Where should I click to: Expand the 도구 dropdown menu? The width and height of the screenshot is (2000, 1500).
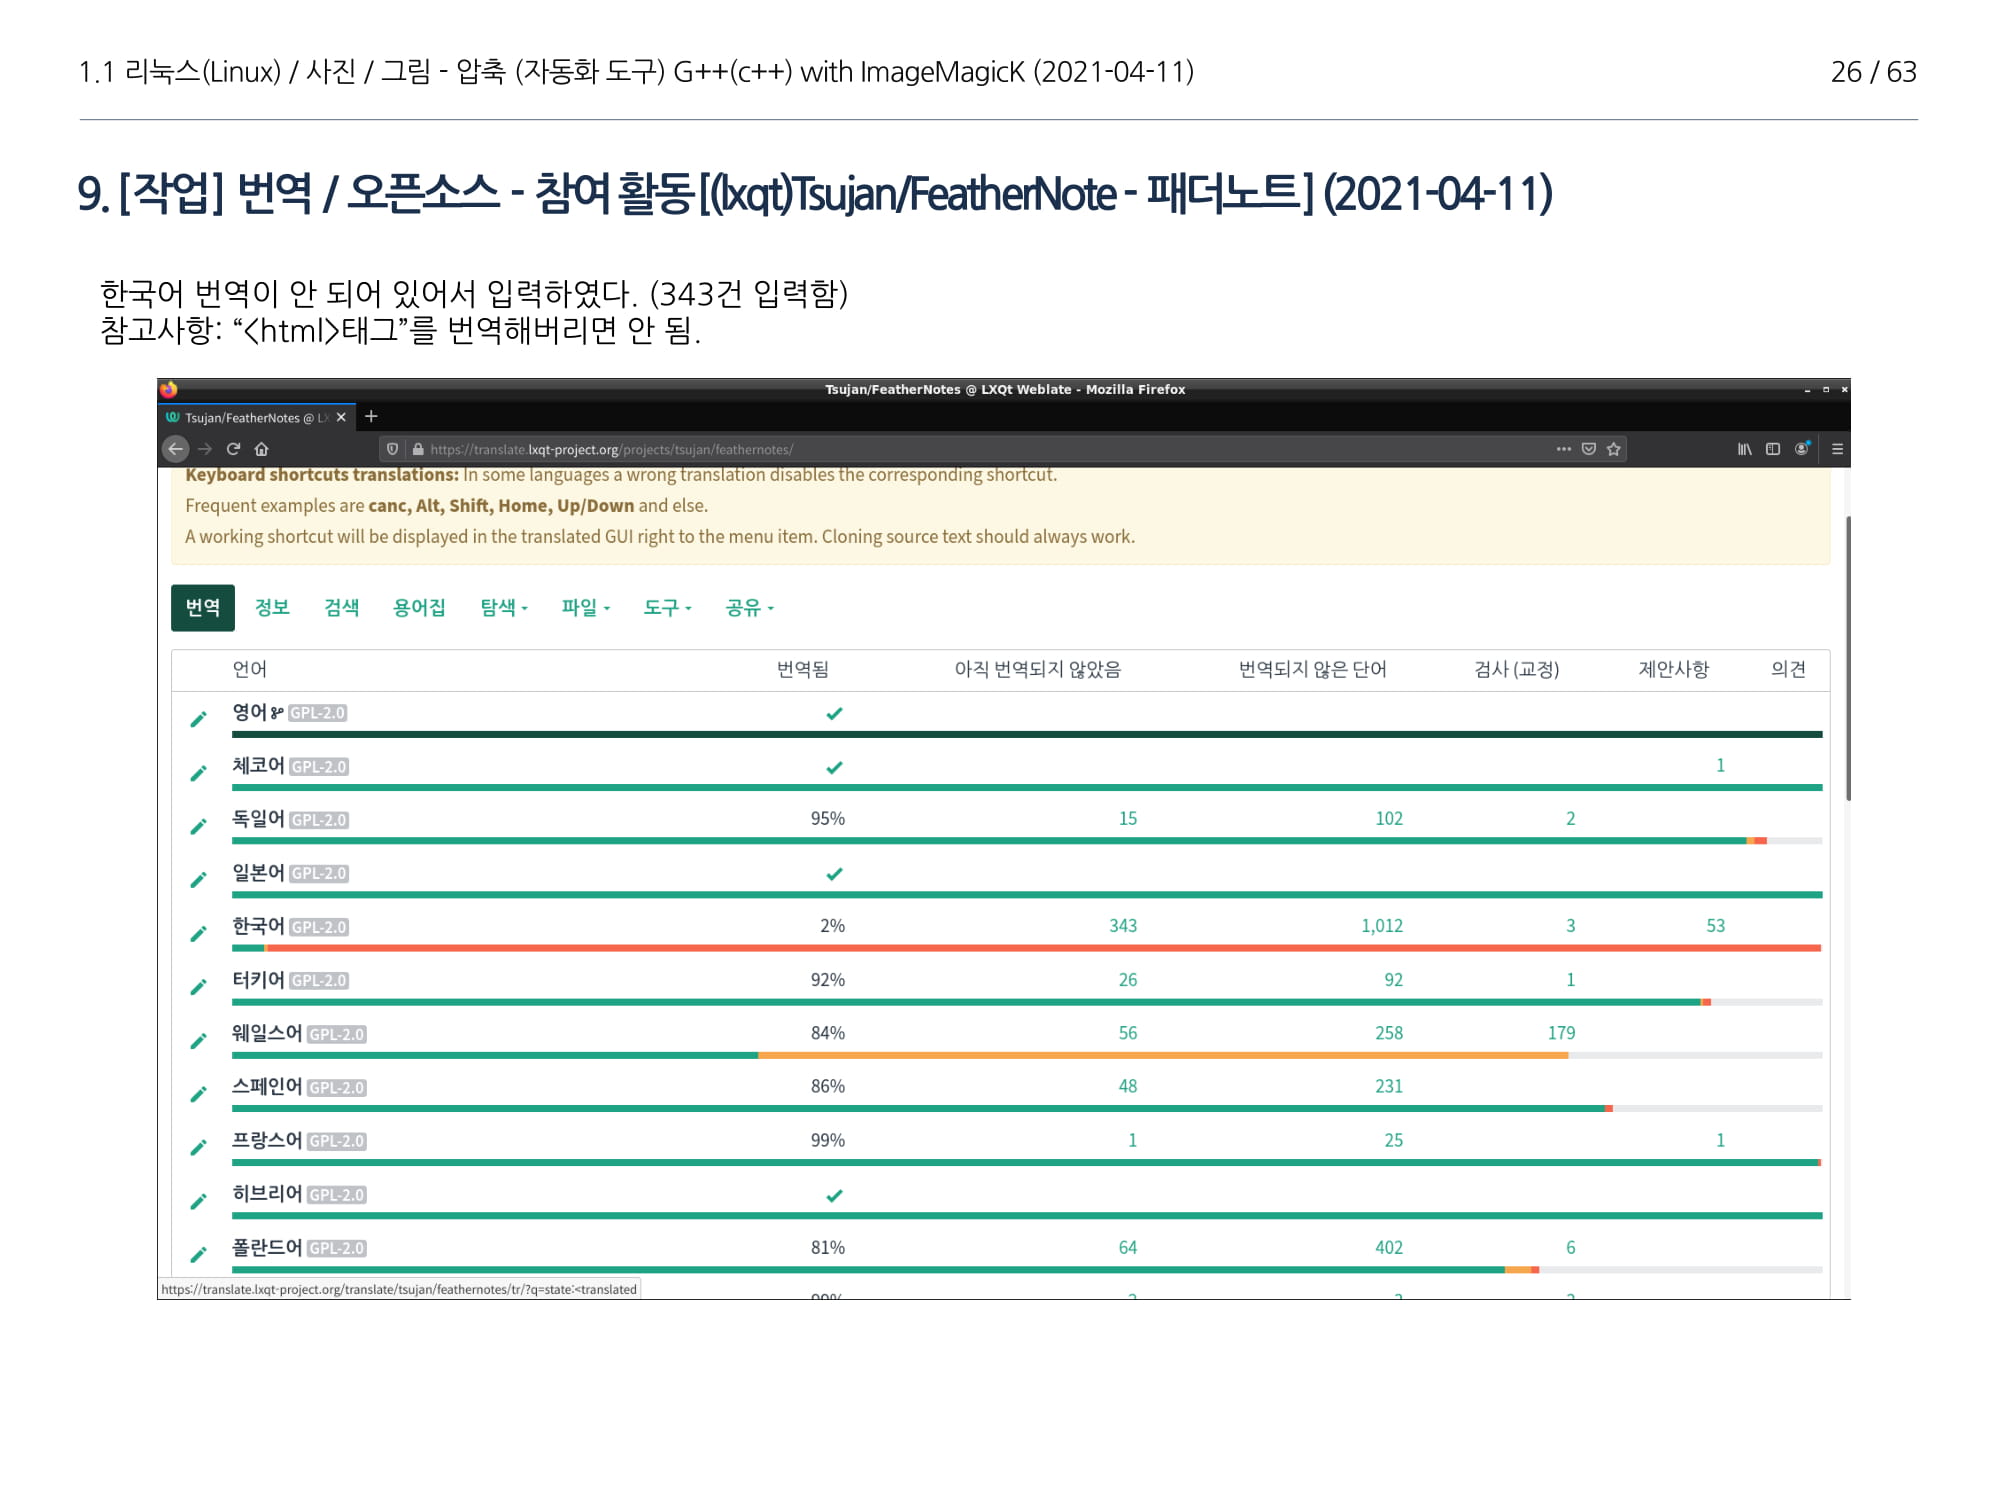[667, 607]
